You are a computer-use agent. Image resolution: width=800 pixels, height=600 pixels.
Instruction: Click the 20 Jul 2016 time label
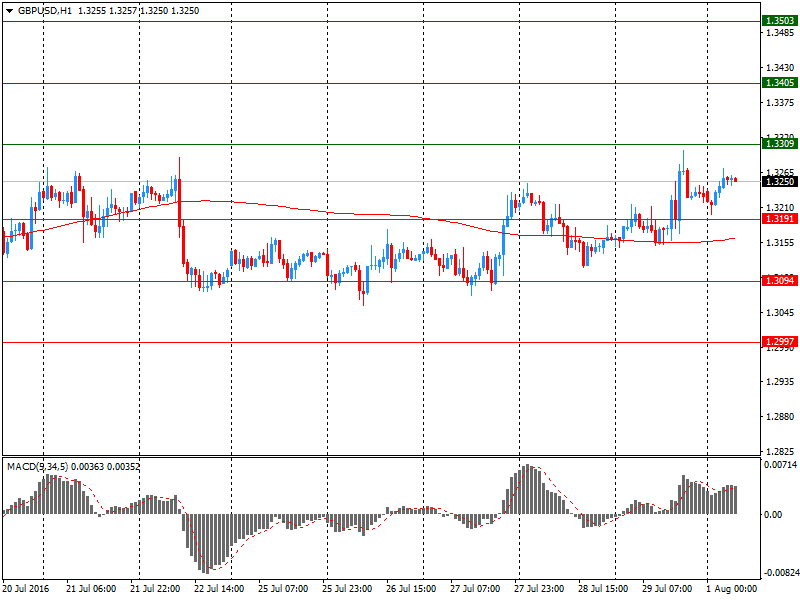26,589
